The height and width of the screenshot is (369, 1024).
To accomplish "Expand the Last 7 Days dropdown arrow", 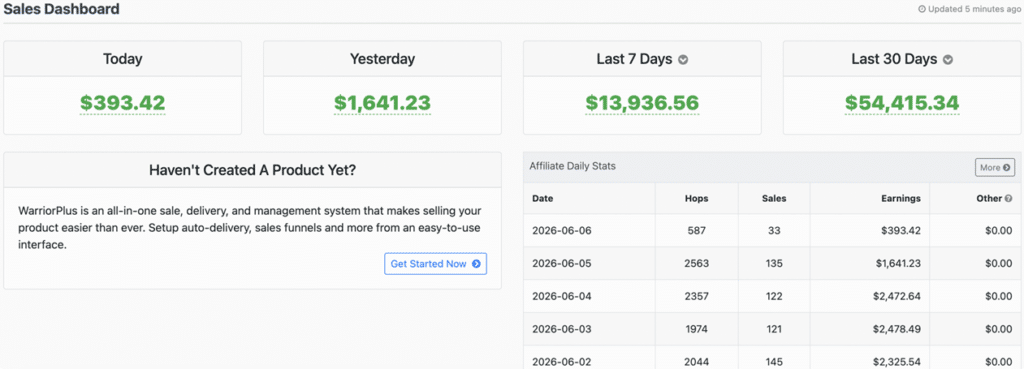I will 683,59.
